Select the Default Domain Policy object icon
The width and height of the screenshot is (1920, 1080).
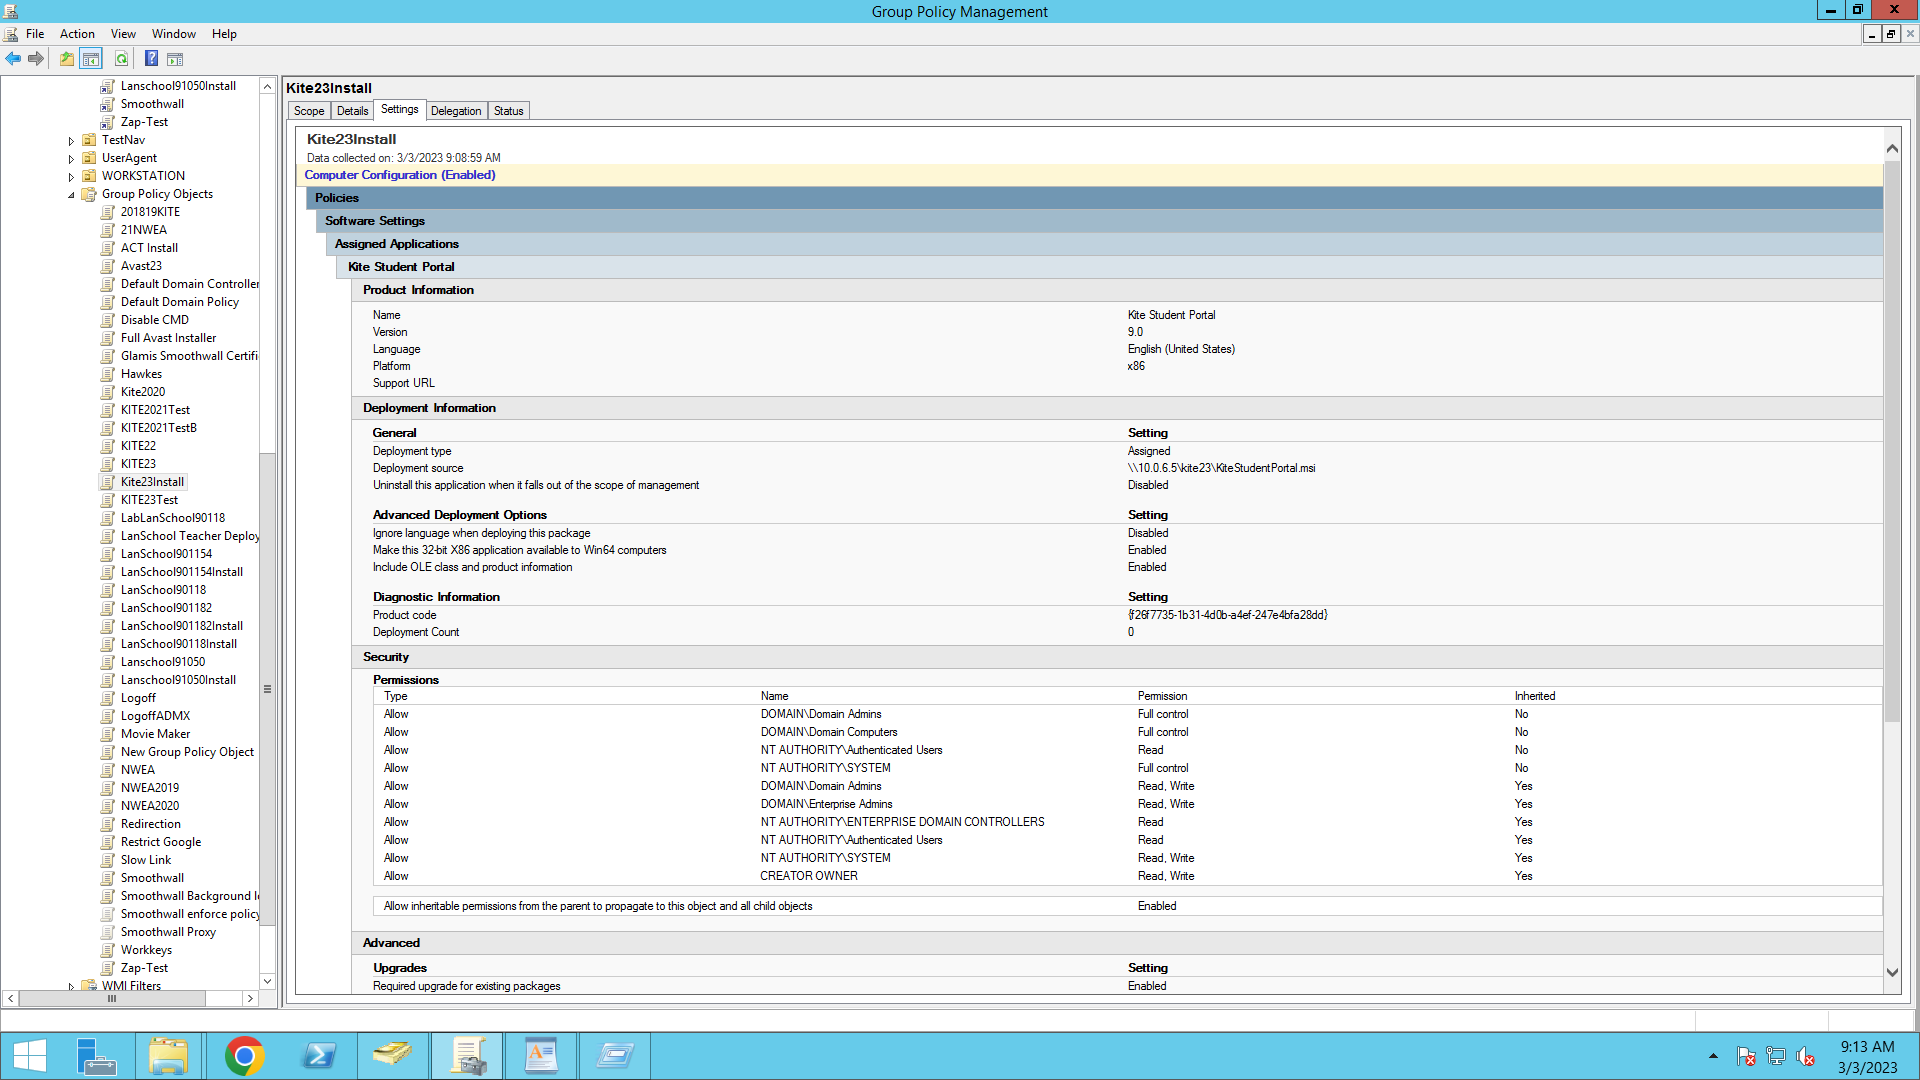point(108,302)
